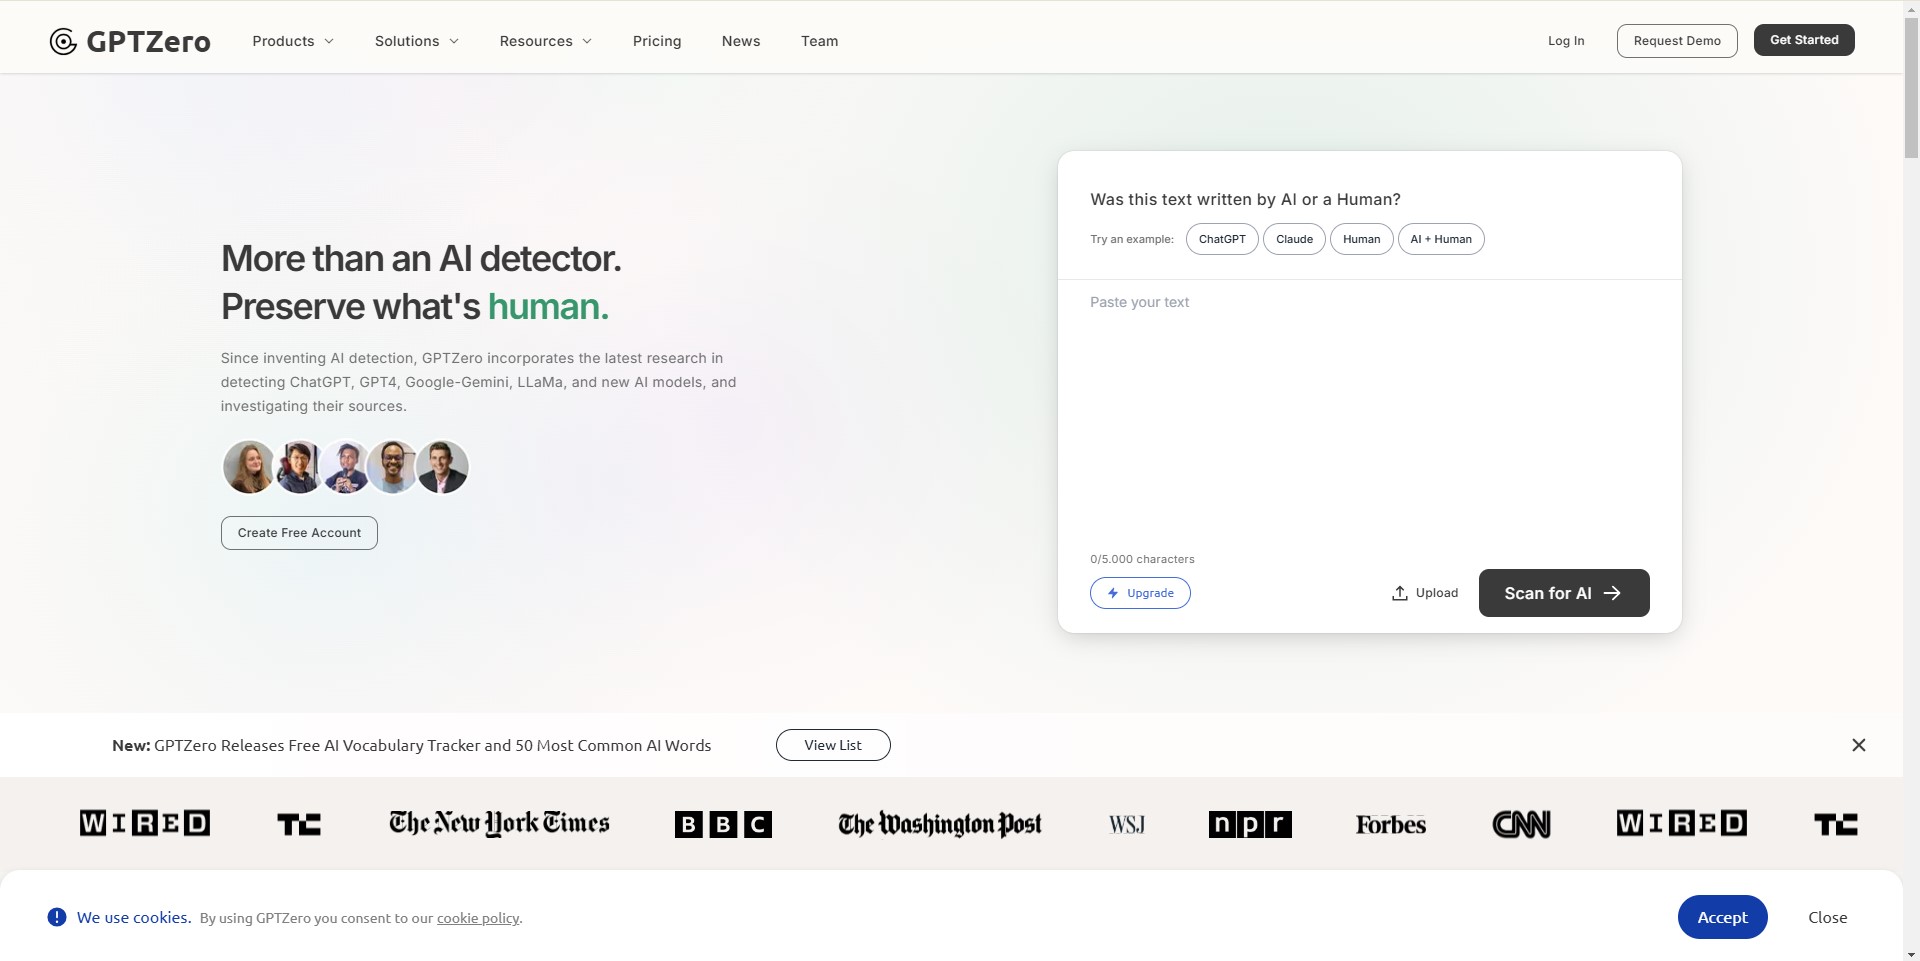Expand the Resources dropdown menu
Image resolution: width=1920 pixels, height=961 pixels.
click(545, 41)
